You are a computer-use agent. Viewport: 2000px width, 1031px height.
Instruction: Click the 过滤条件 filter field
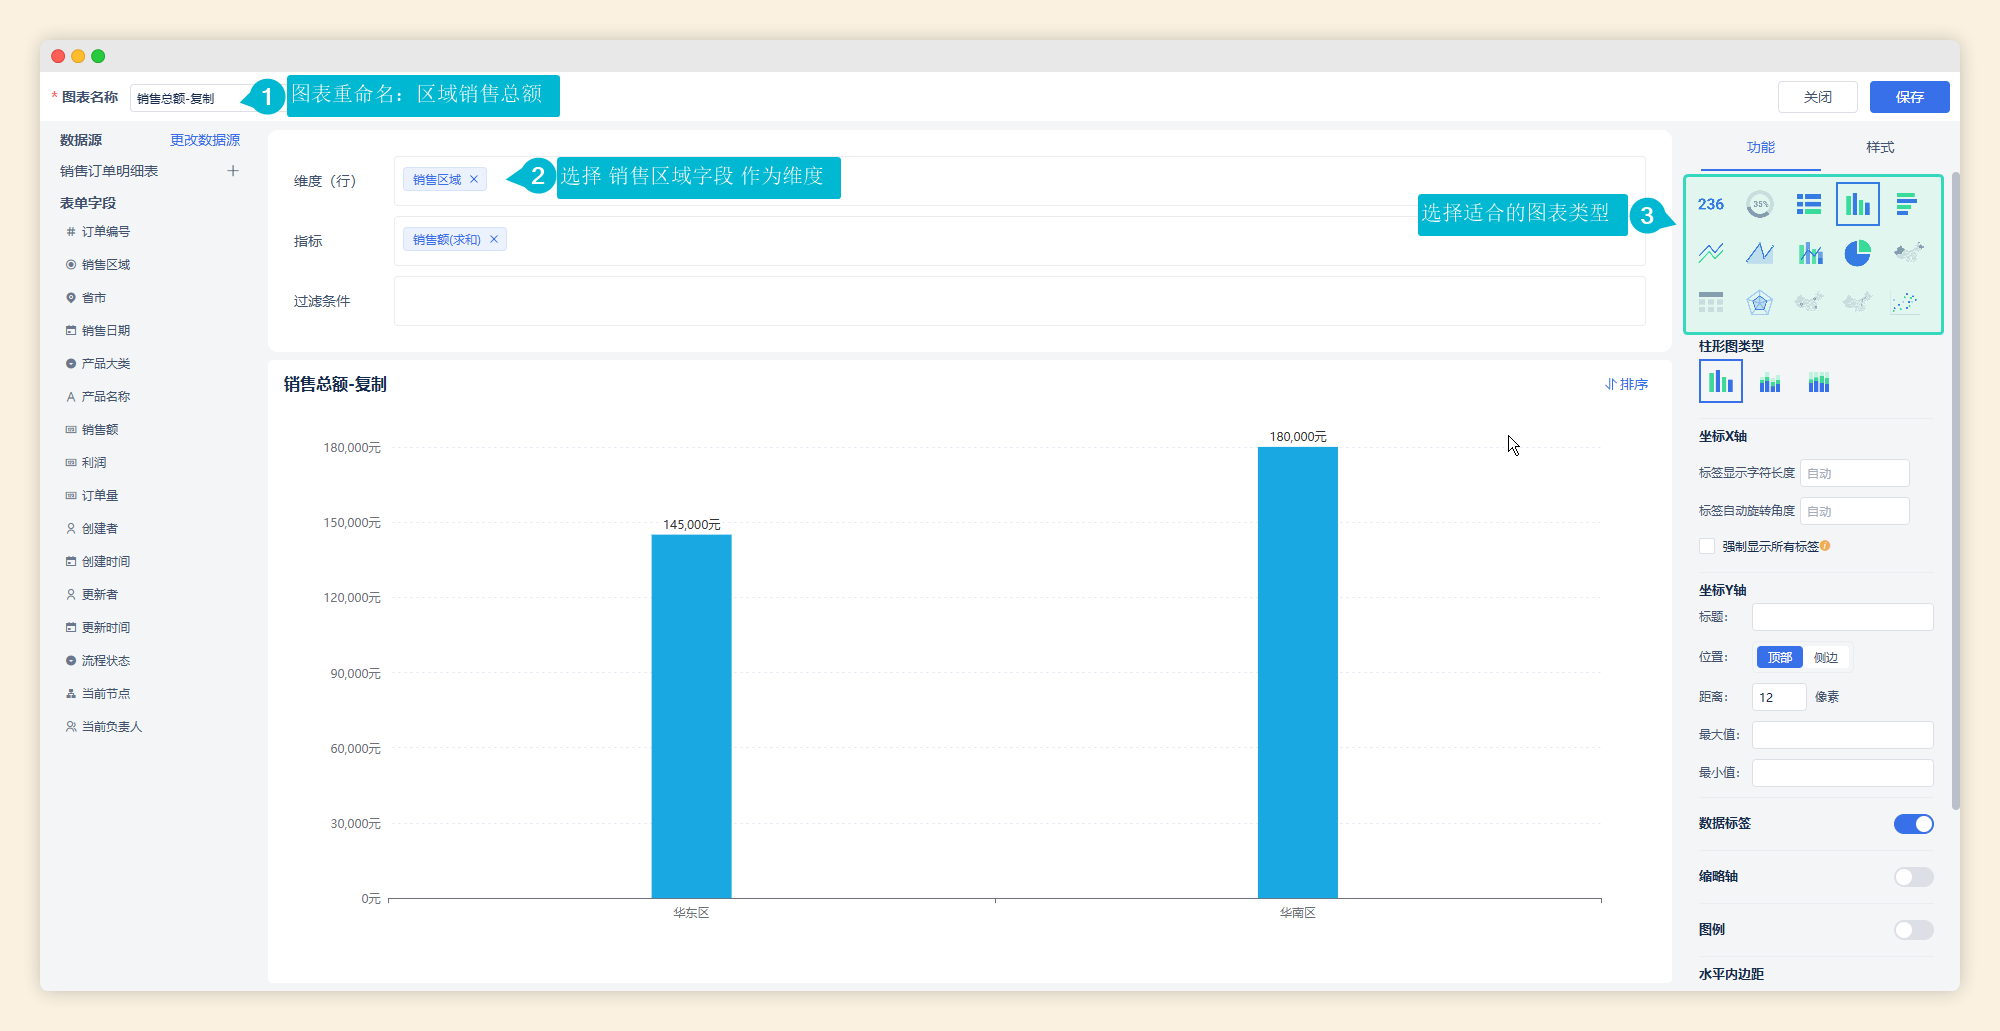[x=1019, y=301]
